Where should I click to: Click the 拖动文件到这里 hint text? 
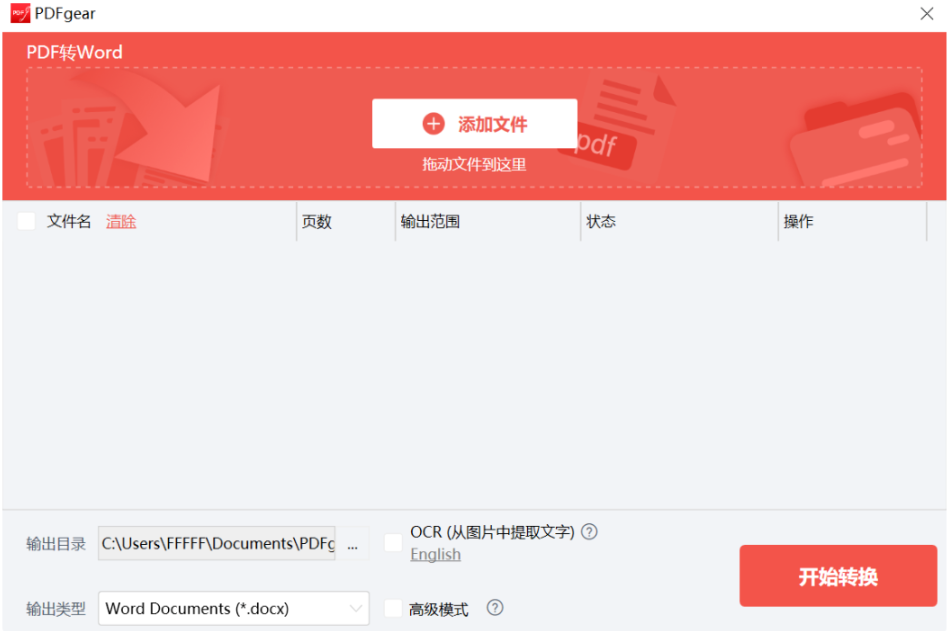pos(474,164)
